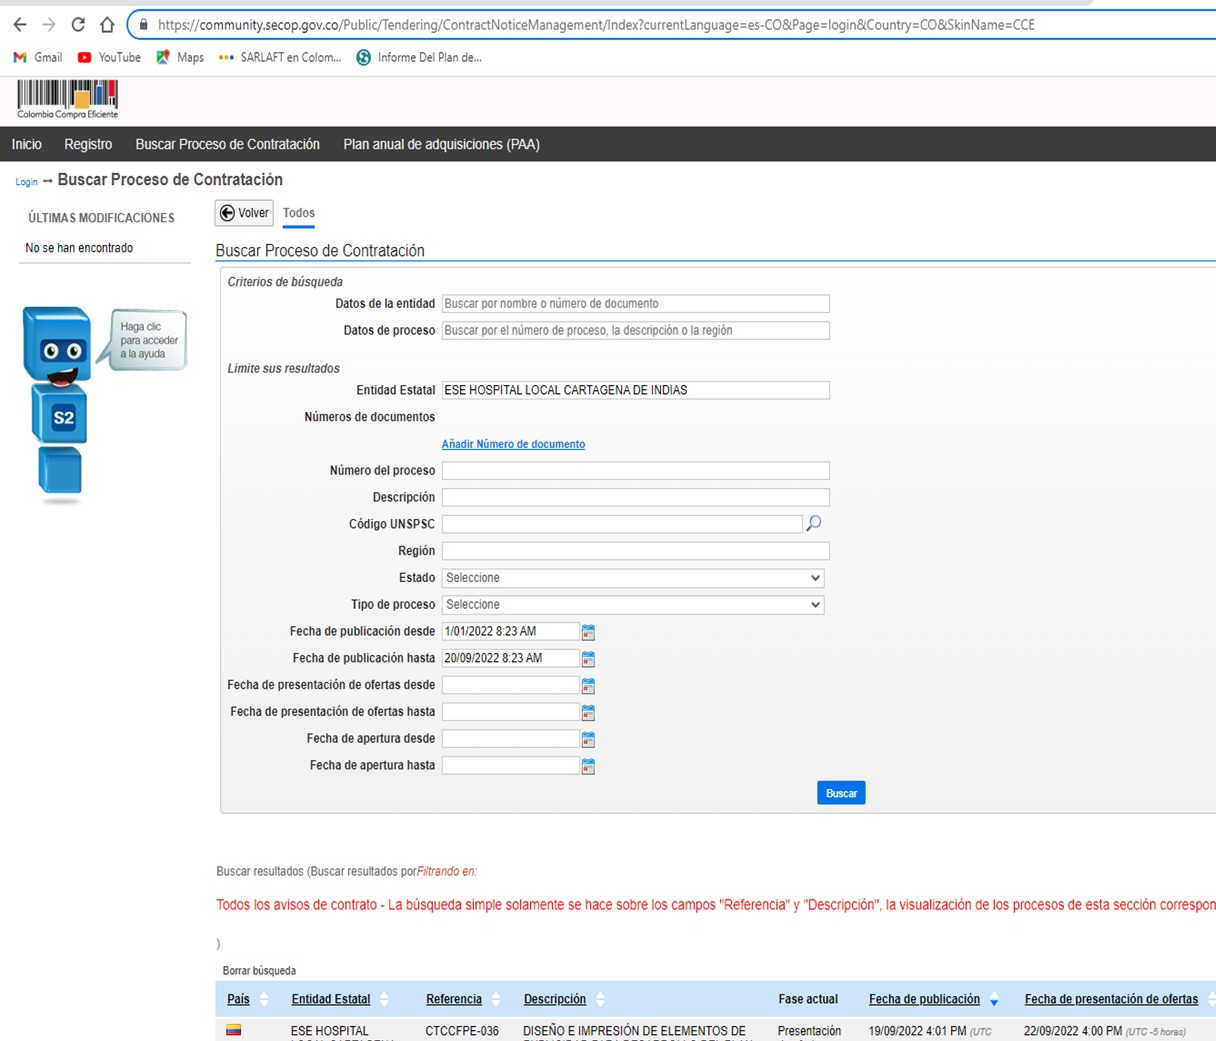This screenshot has height=1041, width=1216.
Task: Click the Añadir Número de documento link
Action: (x=513, y=444)
